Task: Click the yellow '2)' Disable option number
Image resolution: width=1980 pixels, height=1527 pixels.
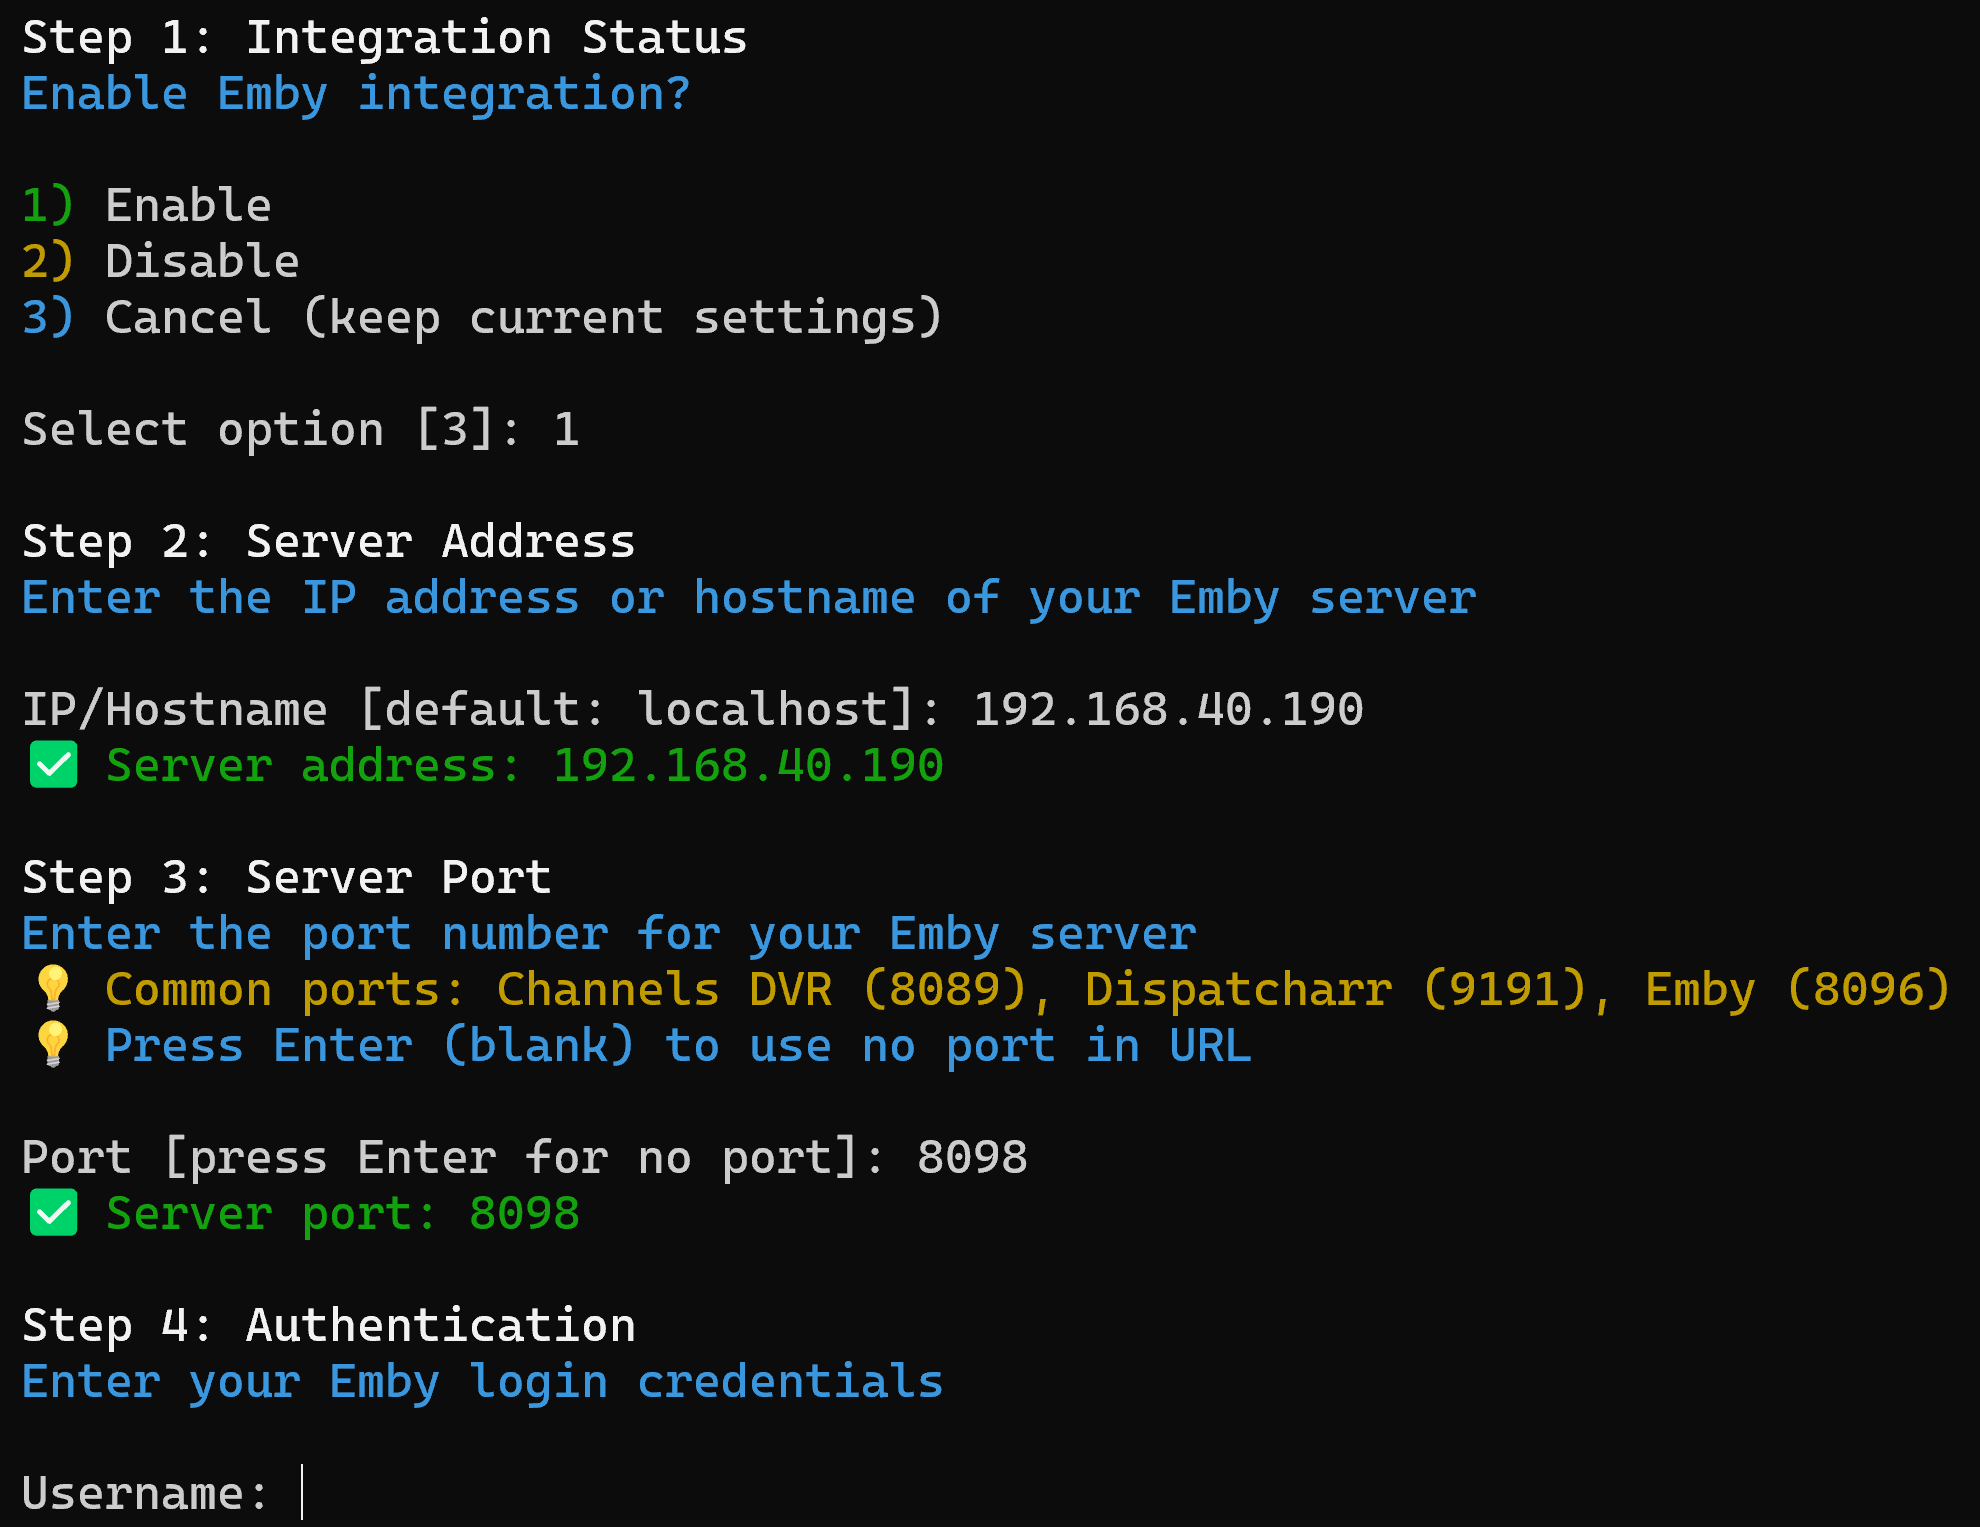Action: [x=47, y=262]
